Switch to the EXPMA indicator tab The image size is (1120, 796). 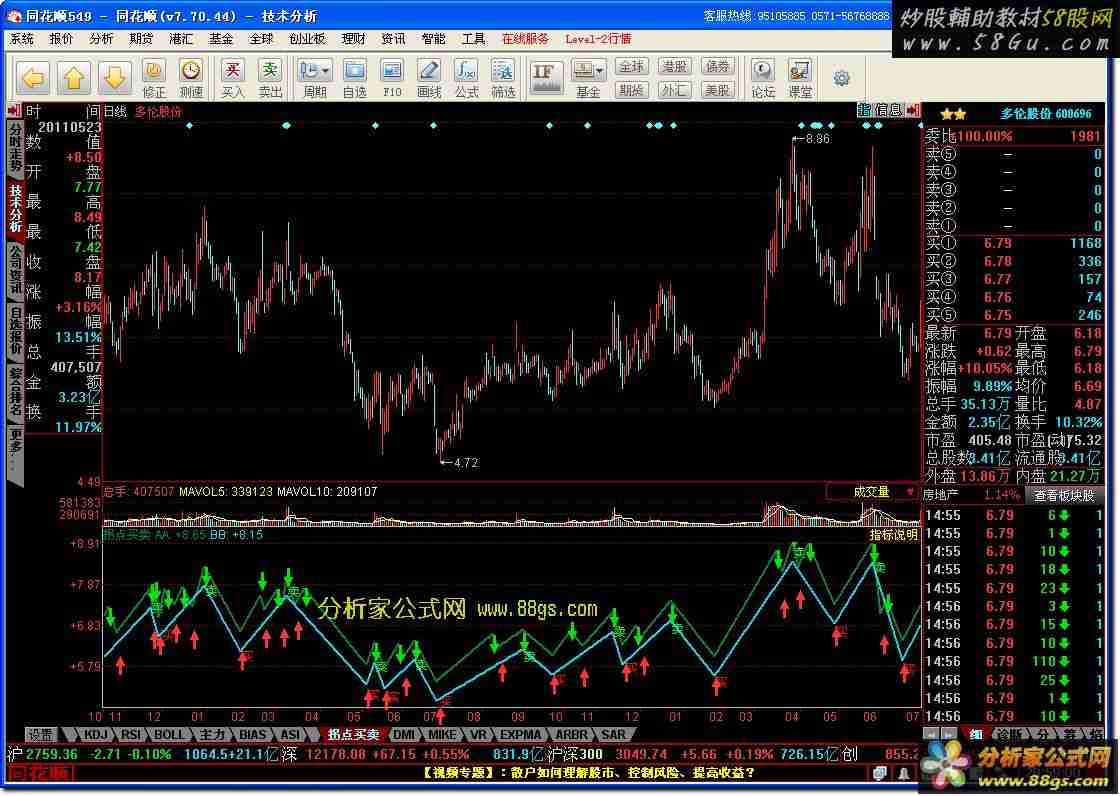[520, 735]
